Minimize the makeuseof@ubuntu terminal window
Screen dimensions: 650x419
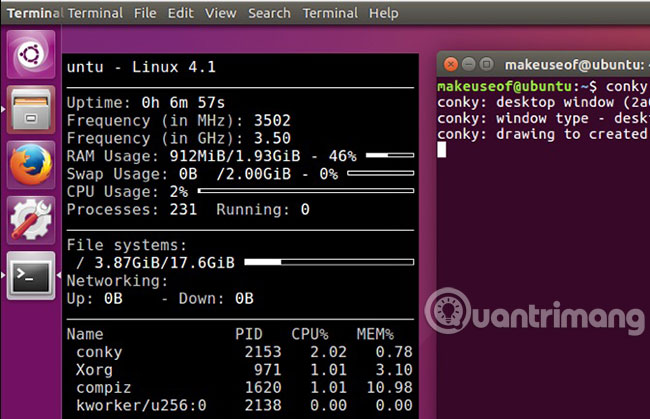pyautogui.click(x=468, y=64)
